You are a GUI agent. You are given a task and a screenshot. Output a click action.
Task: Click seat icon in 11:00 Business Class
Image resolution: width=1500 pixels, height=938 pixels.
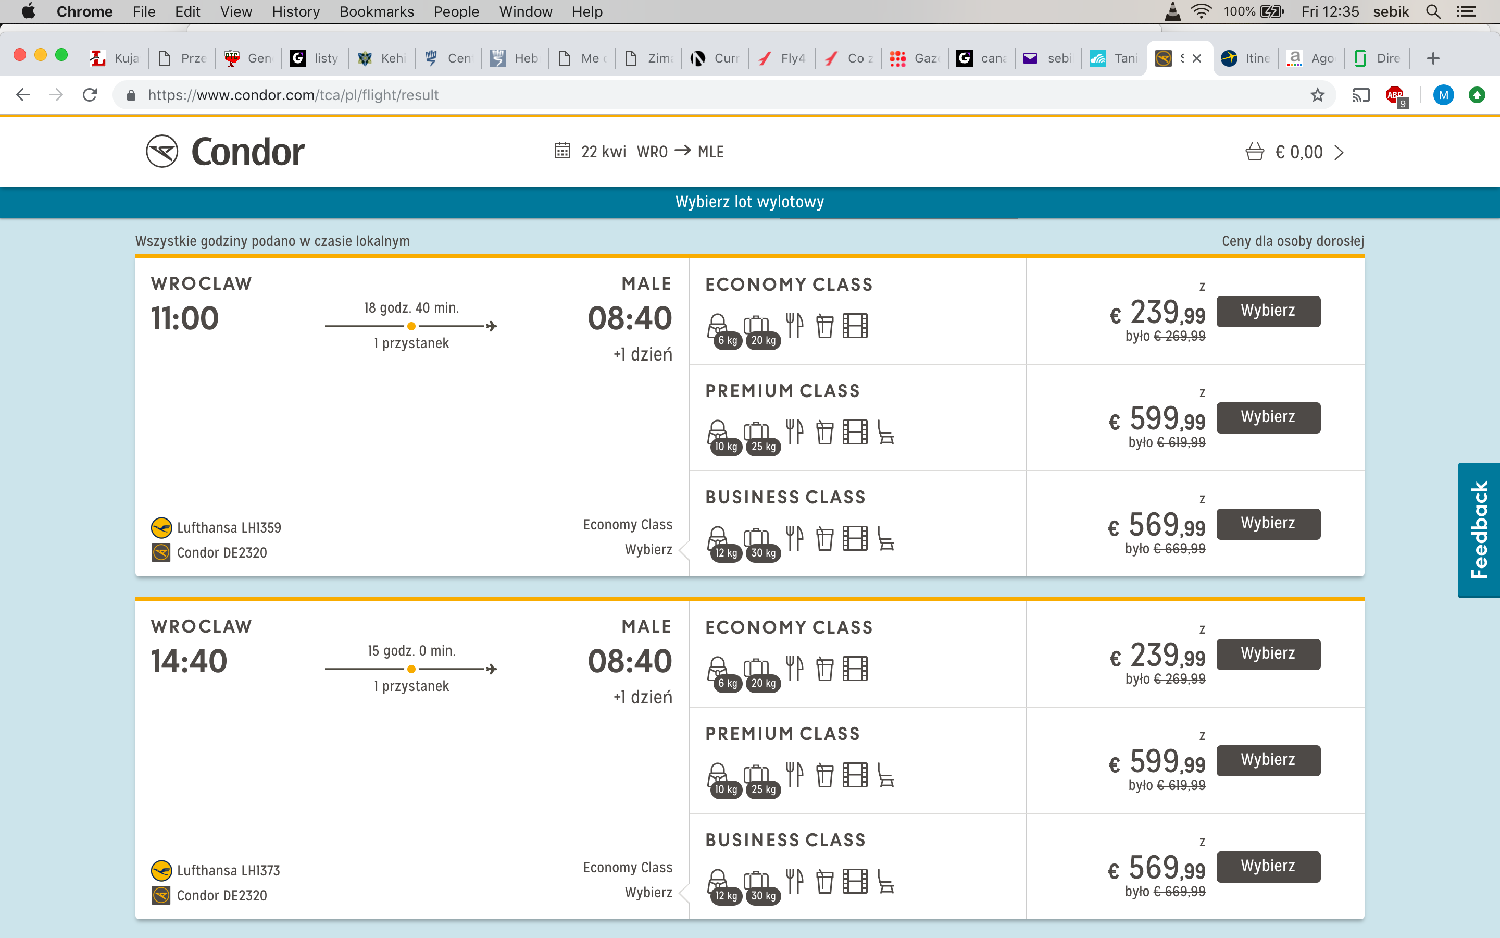coord(886,539)
